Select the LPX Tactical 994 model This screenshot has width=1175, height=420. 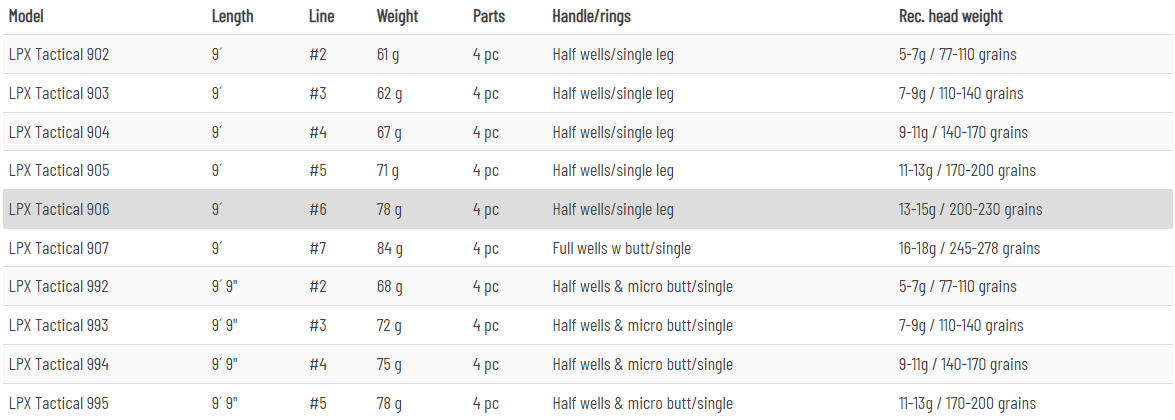[58, 364]
